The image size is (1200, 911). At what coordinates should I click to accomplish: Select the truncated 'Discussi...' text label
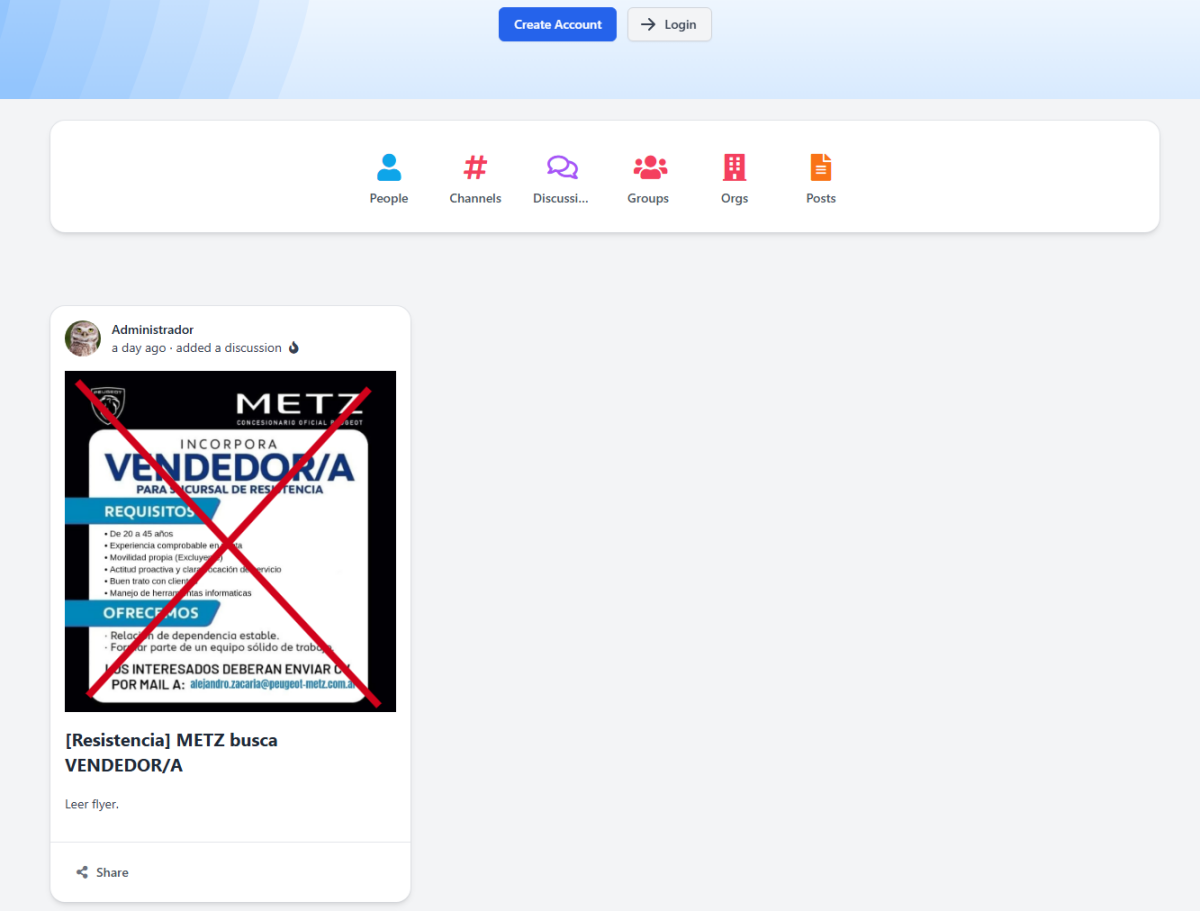pos(561,198)
